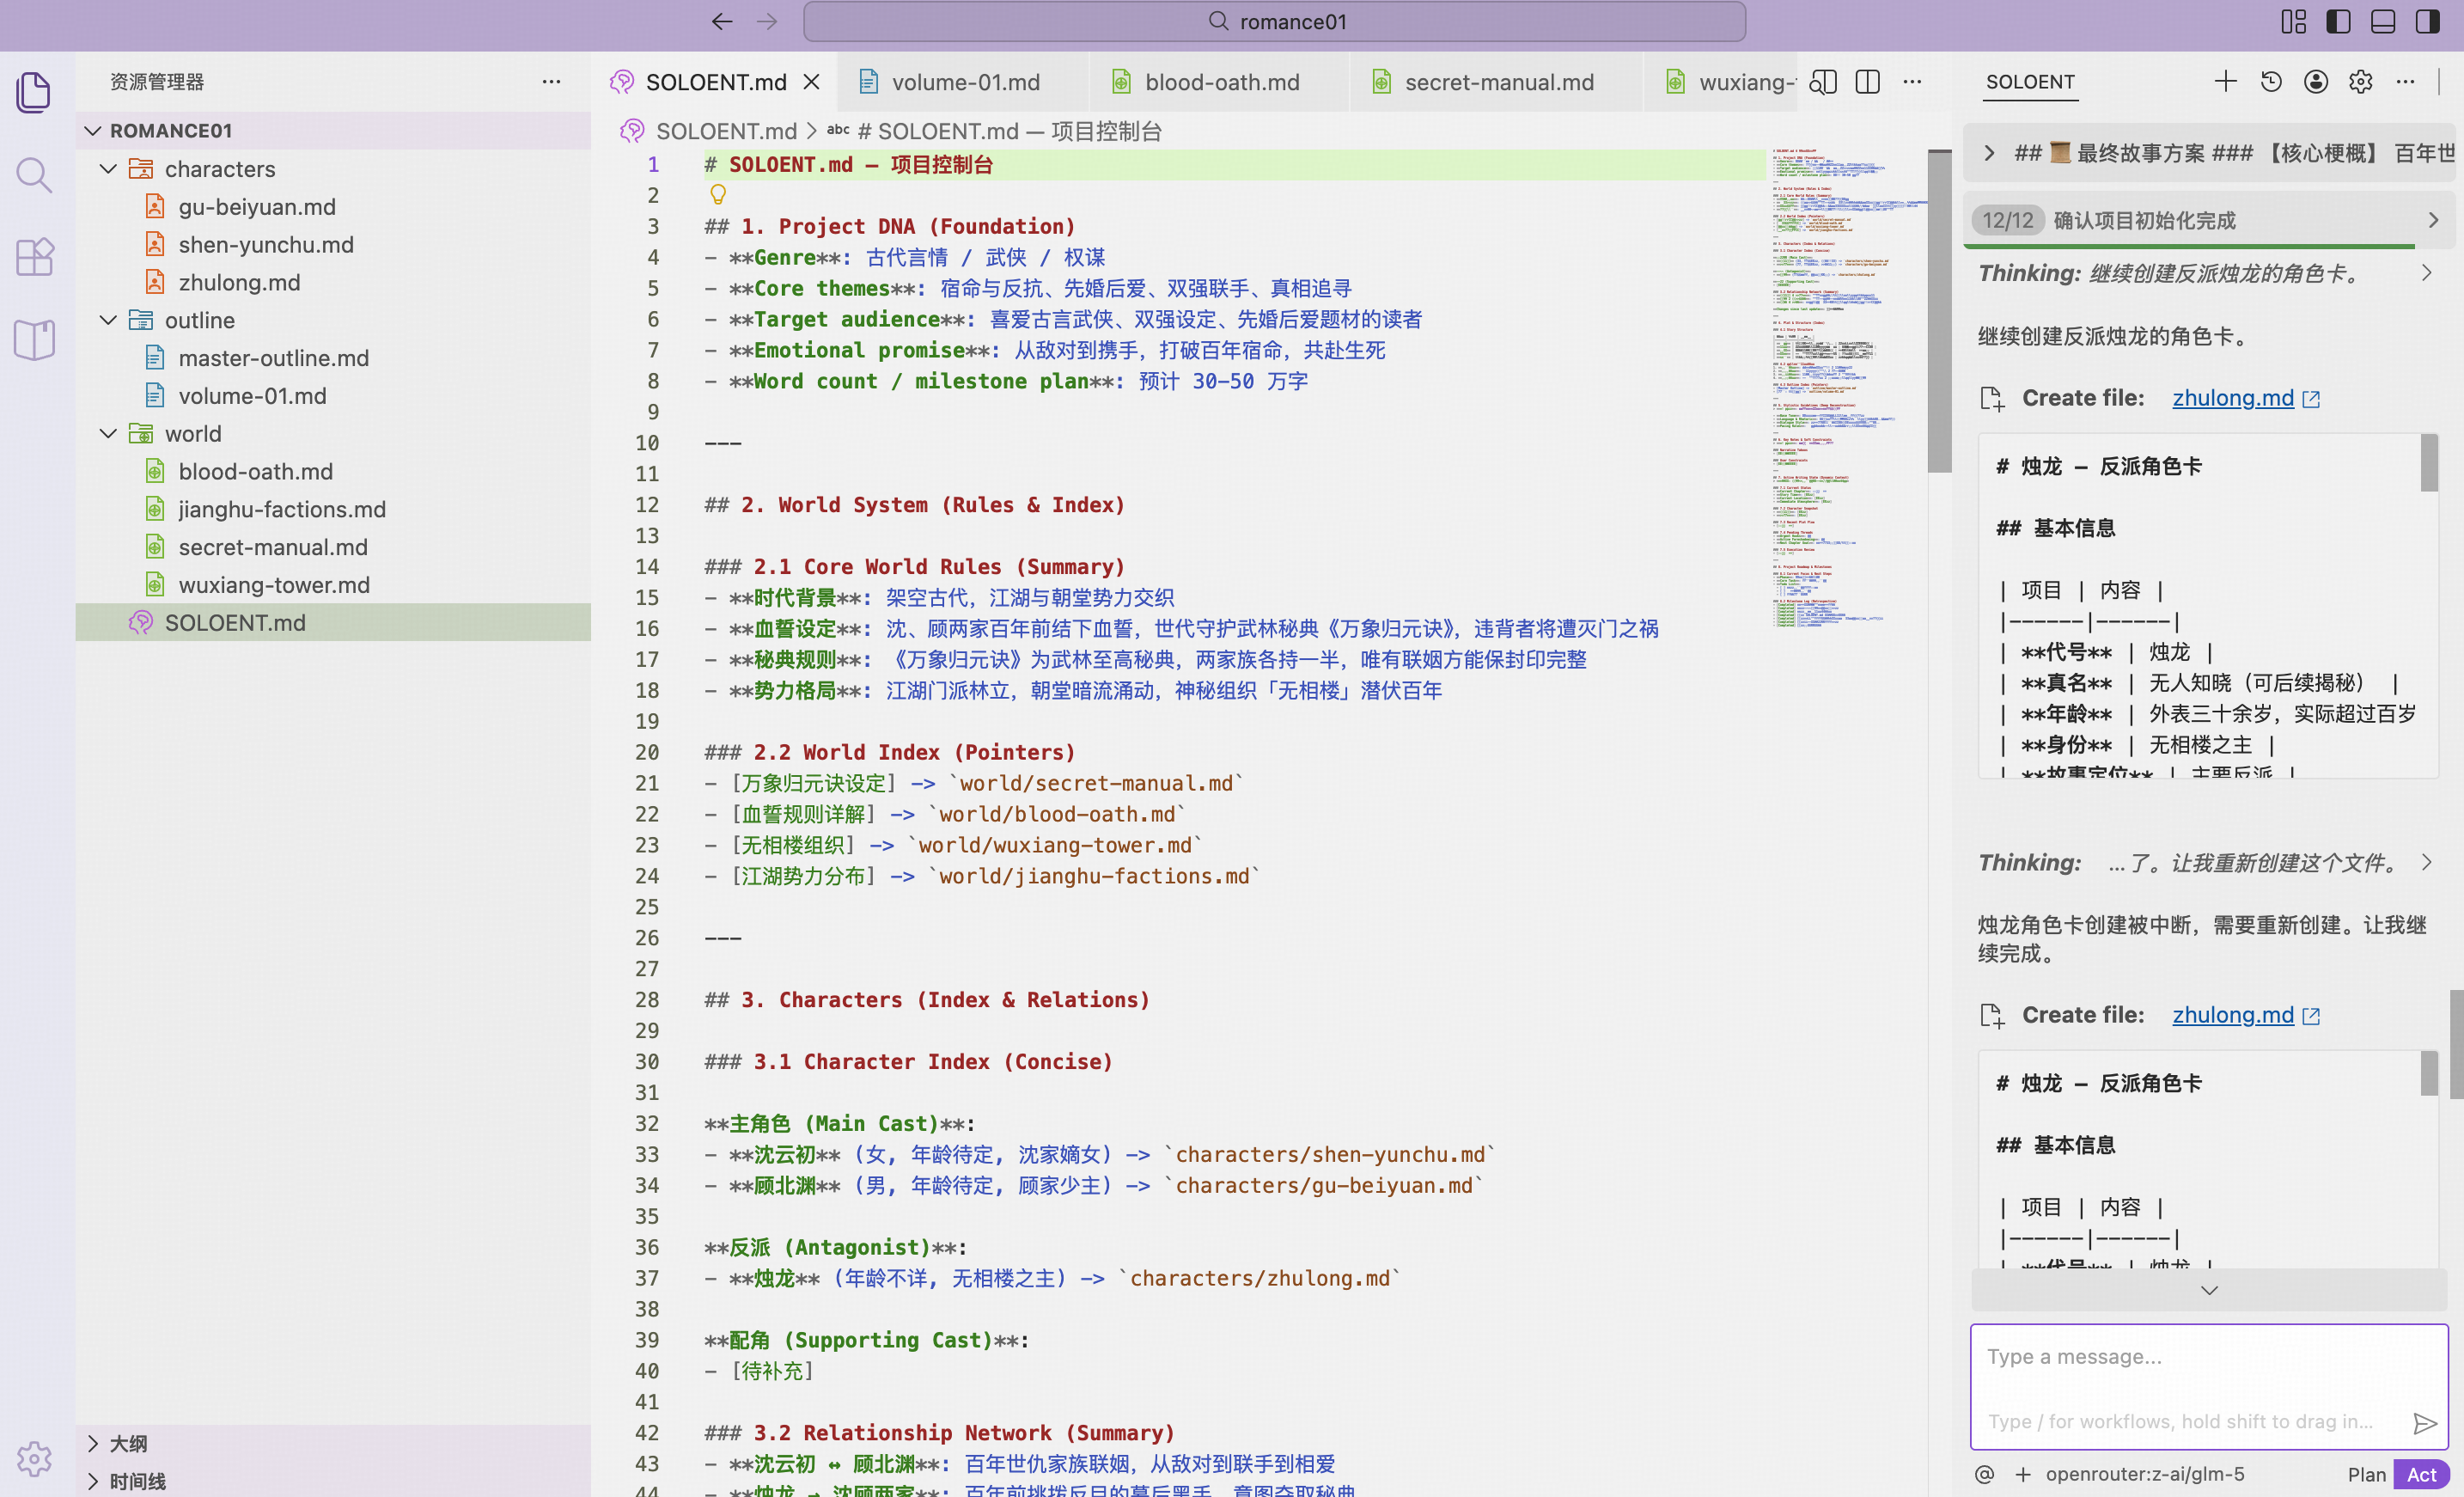Click the first zhulong code block scrollbar
This screenshot has height=1497, width=2464.
2428,463
